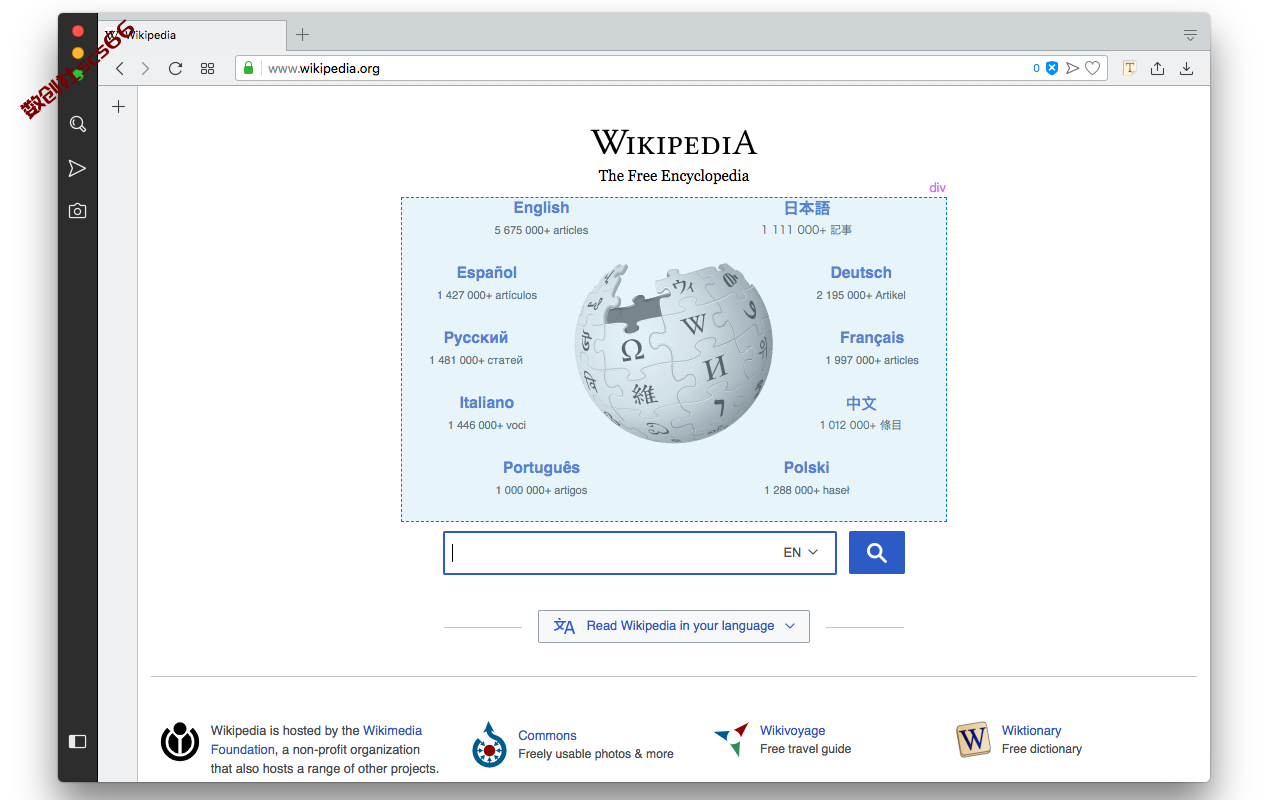Click 'The Free Encyclopedia' tagline
1280x800 pixels.
tap(674, 176)
